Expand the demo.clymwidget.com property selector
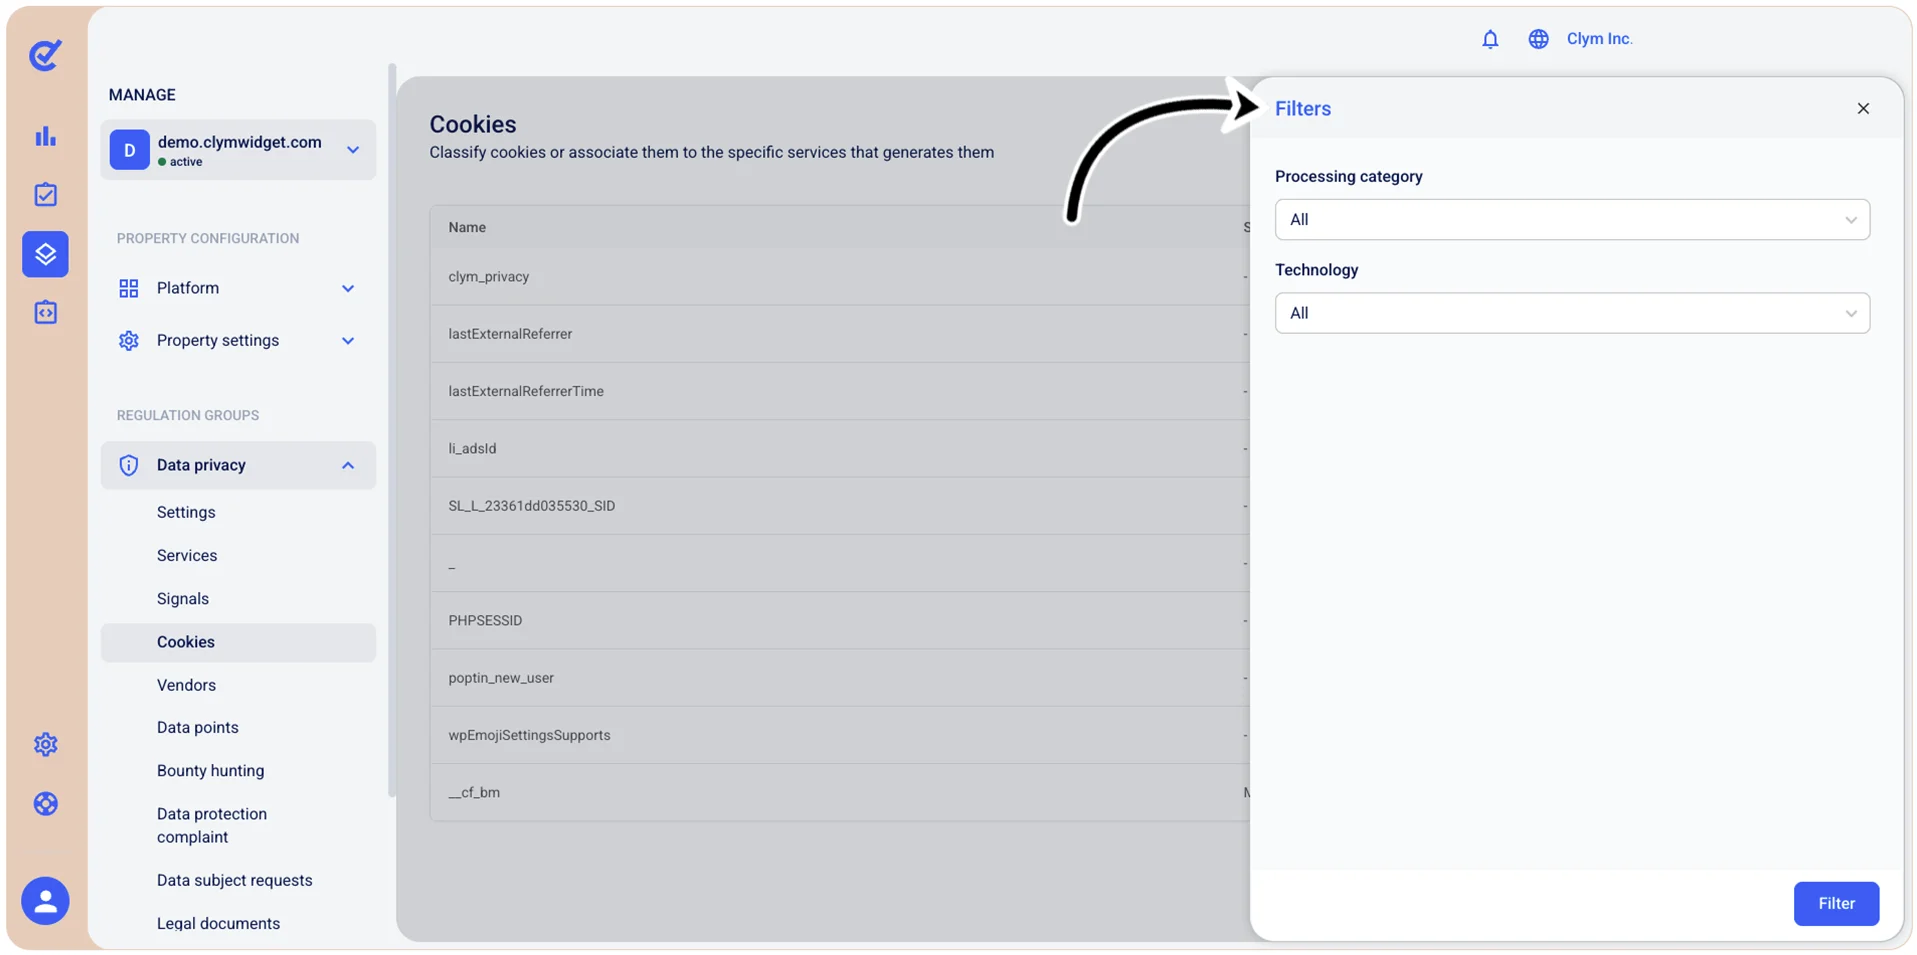This screenshot has height=955, width=1917. (238, 150)
